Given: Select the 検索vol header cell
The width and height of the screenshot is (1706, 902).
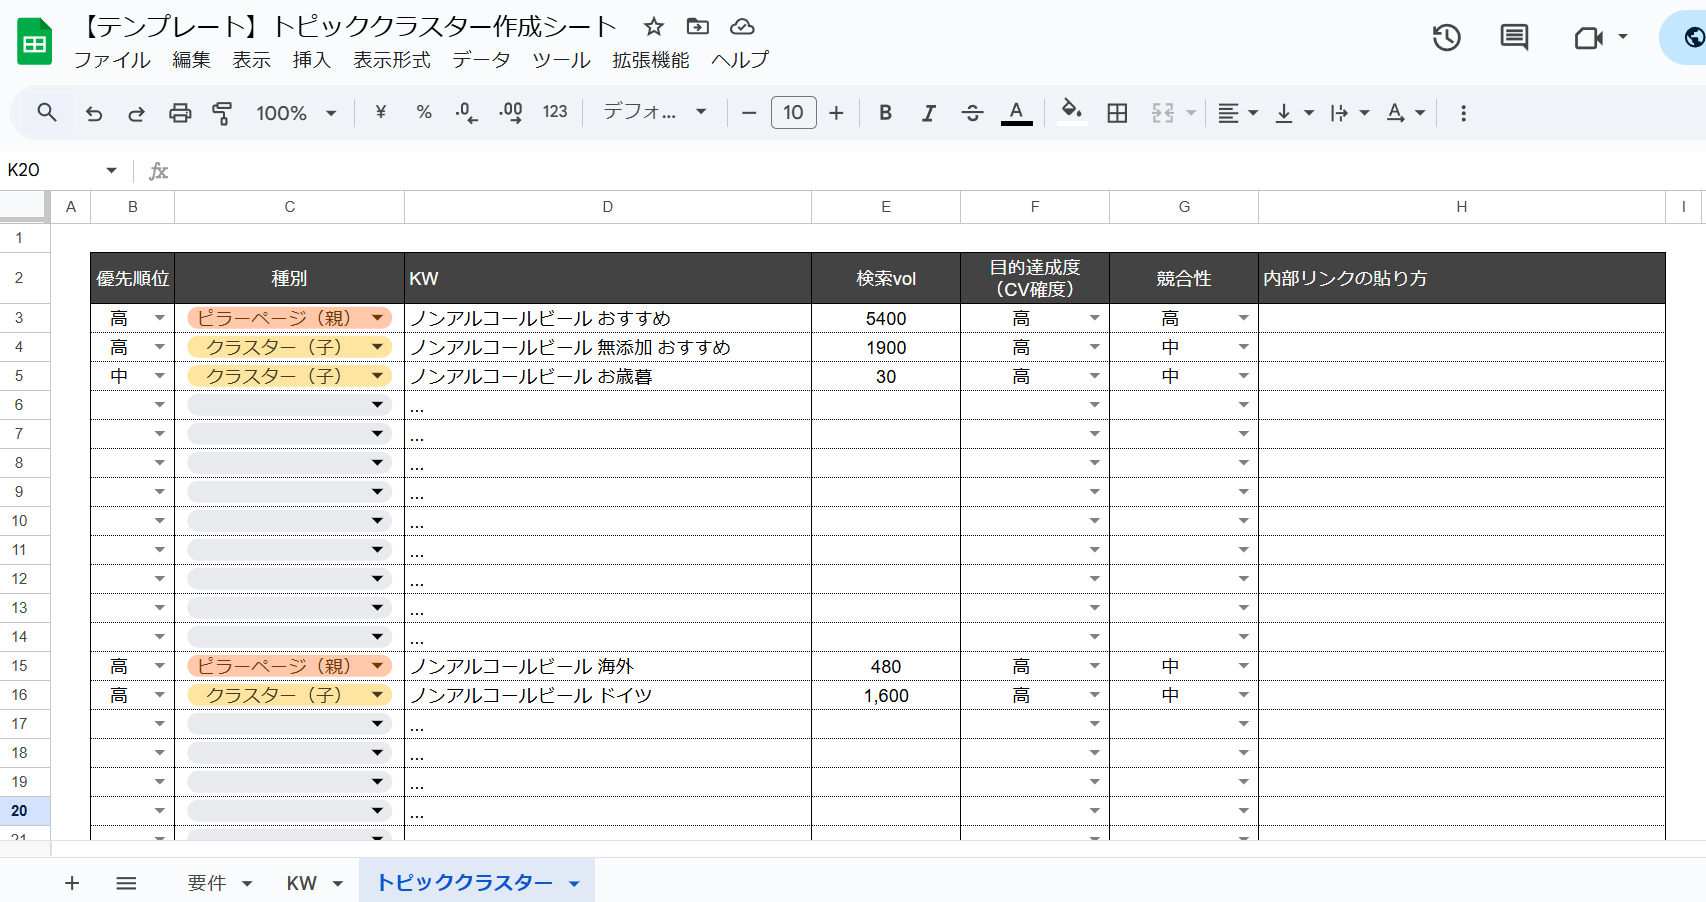Looking at the screenshot, I should coord(886,278).
